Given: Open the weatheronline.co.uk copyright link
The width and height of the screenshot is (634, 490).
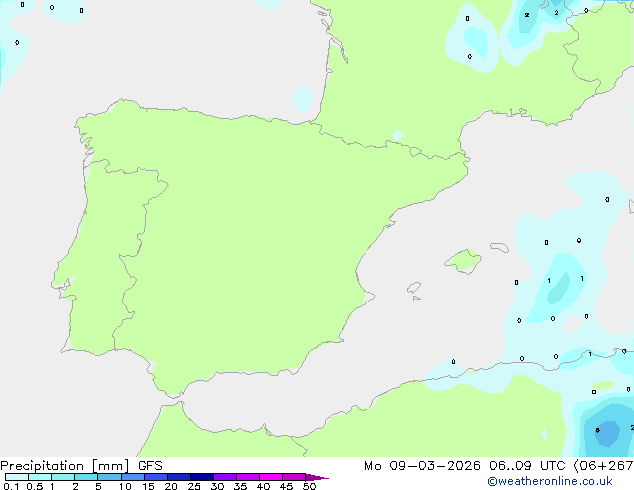Looking at the screenshot, I should tap(549, 481).
